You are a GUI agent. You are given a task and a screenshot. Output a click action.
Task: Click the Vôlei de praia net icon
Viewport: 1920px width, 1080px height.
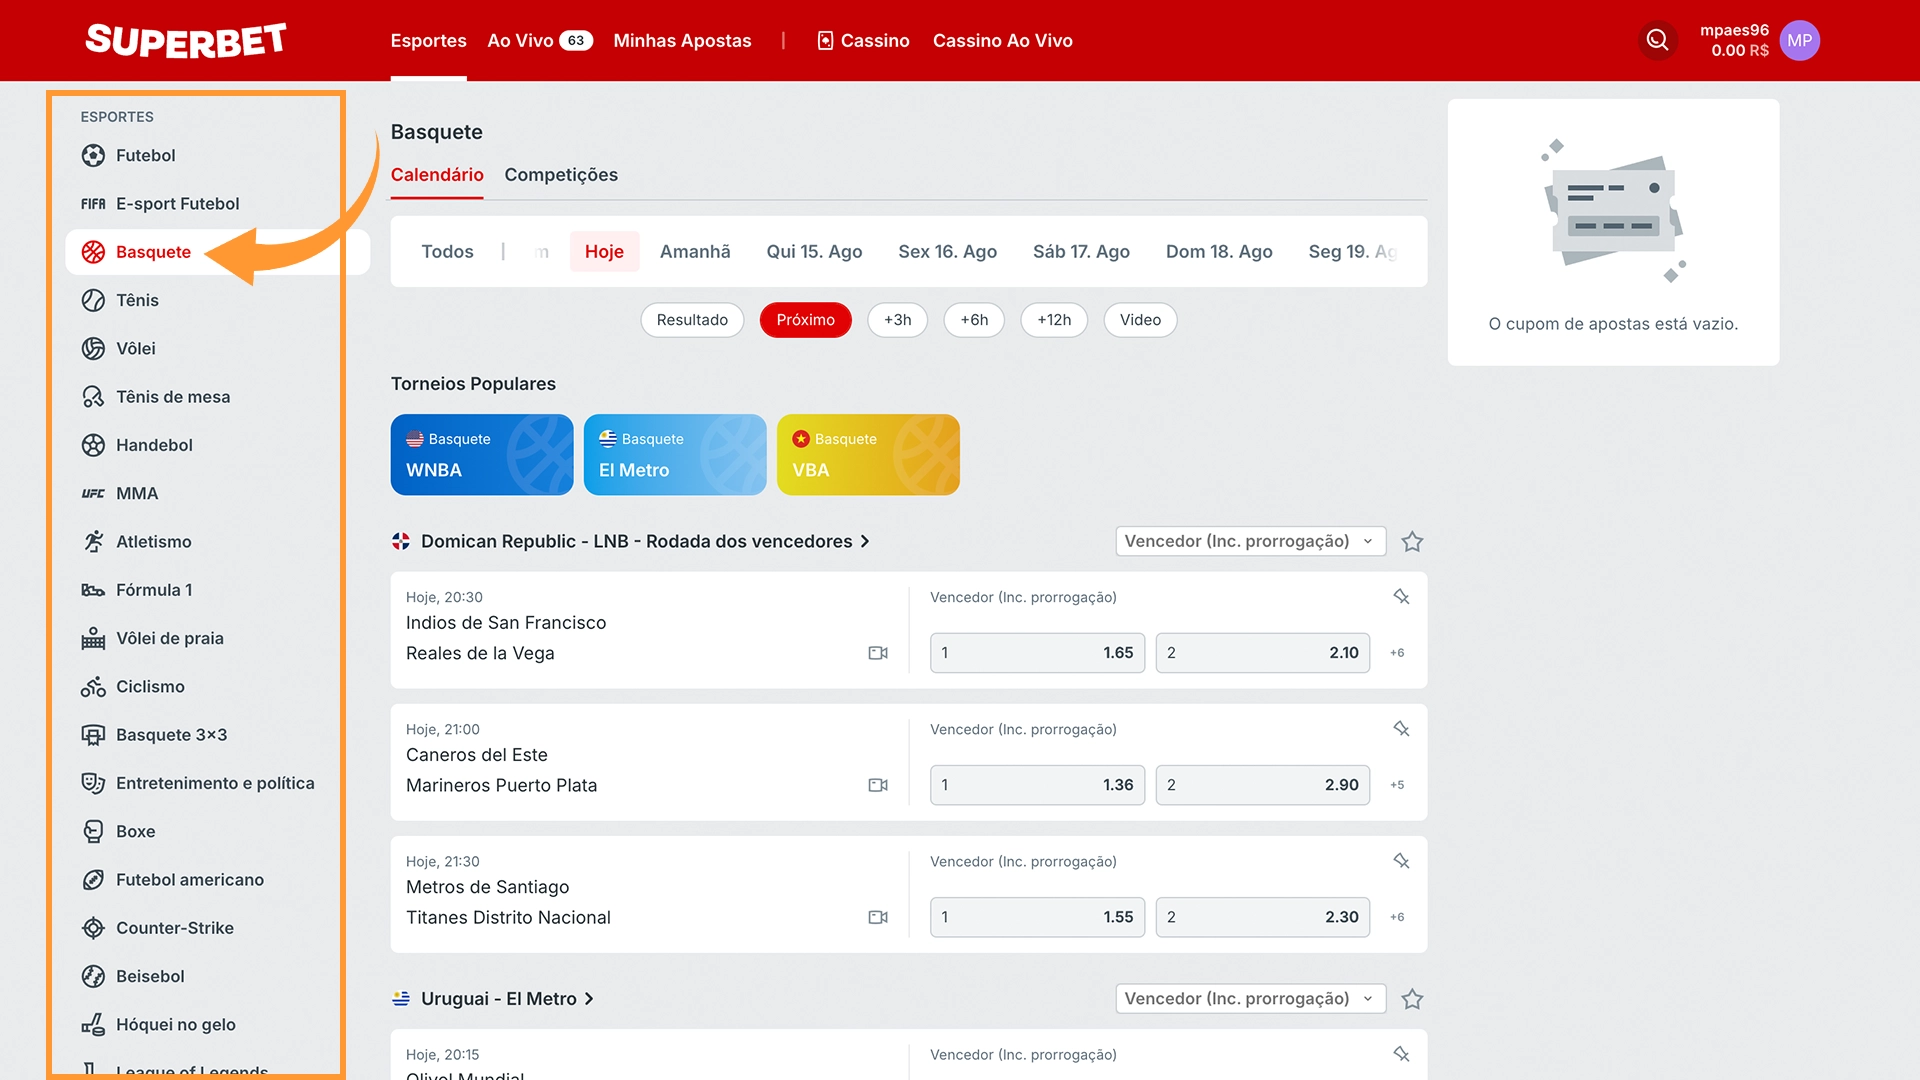(93, 638)
